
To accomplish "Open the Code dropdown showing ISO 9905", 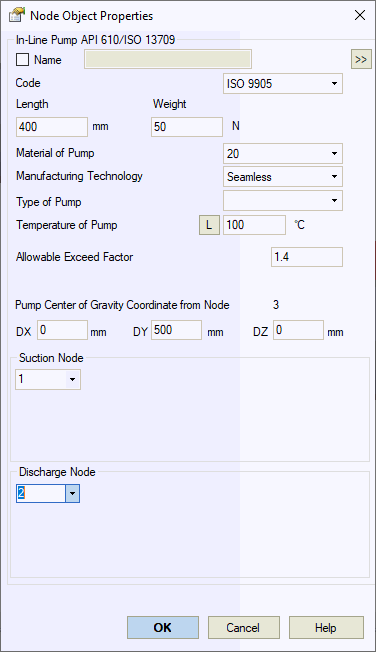I will tap(283, 84).
